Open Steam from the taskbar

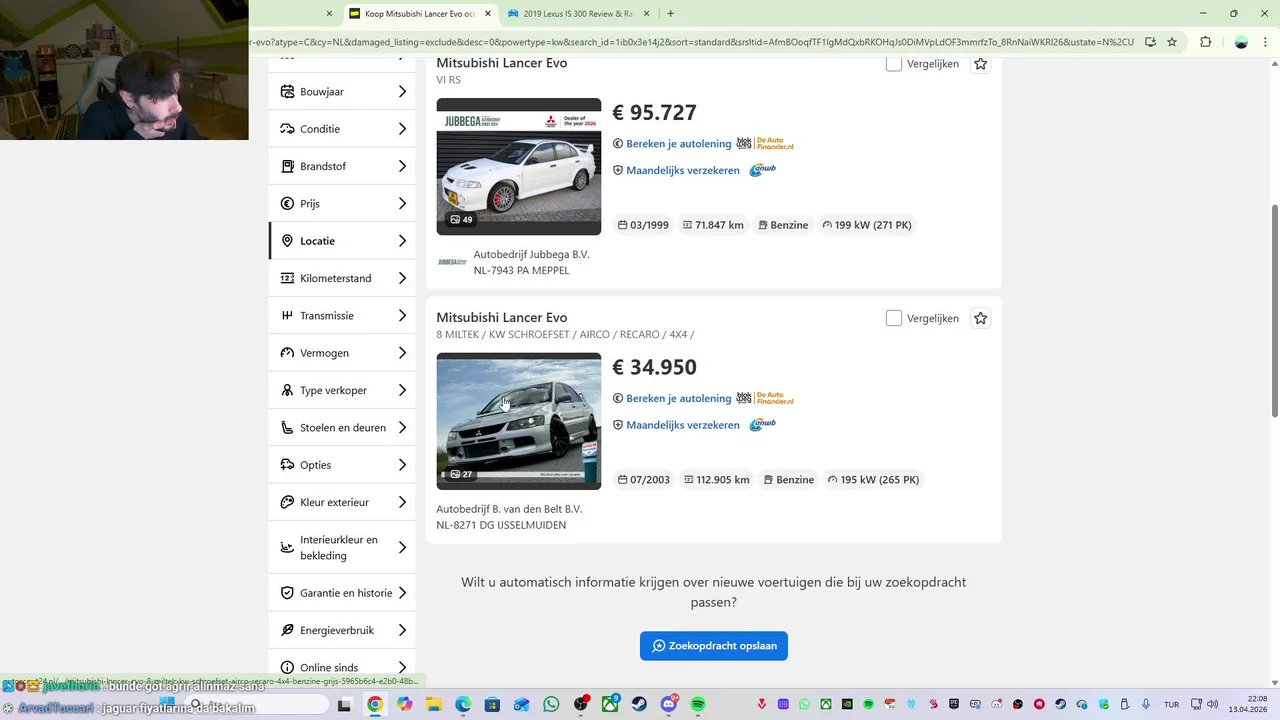click(640, 705)
